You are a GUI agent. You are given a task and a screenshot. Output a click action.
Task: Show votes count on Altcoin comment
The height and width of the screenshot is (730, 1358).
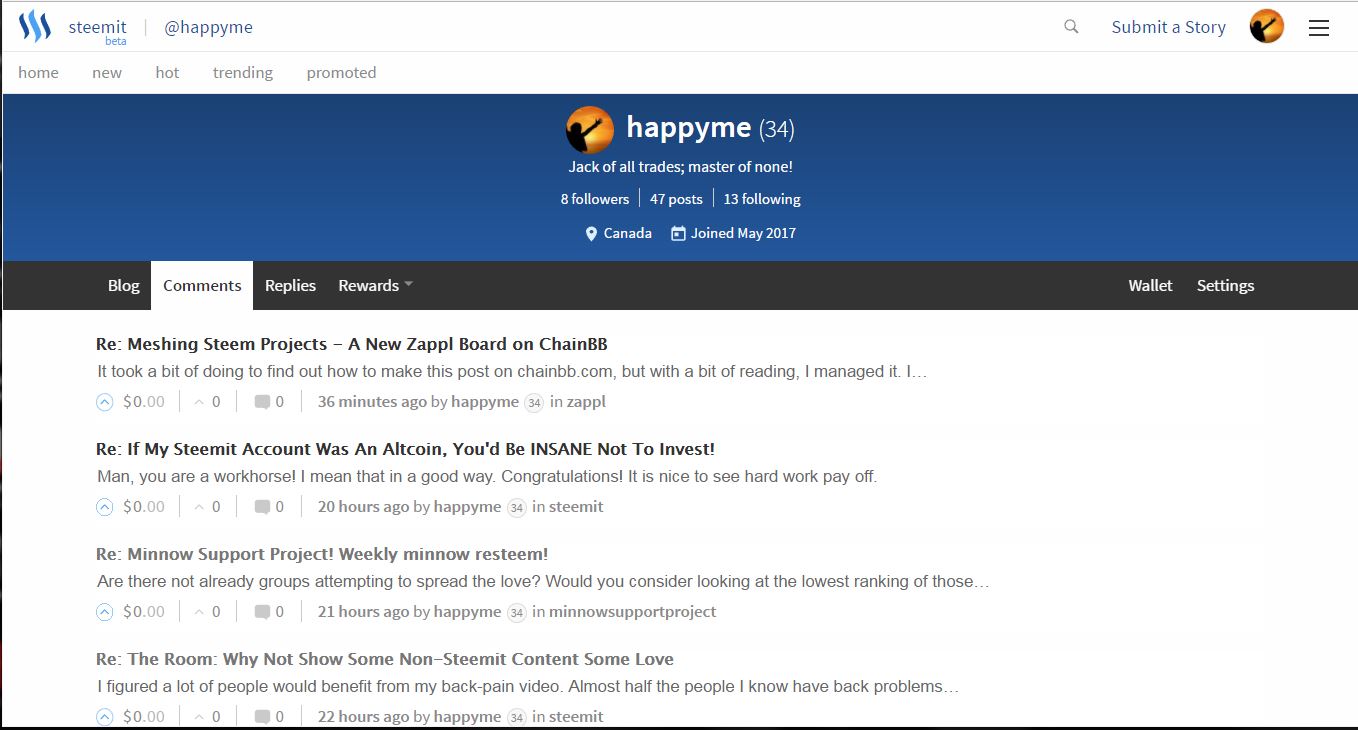pos(207,507)
